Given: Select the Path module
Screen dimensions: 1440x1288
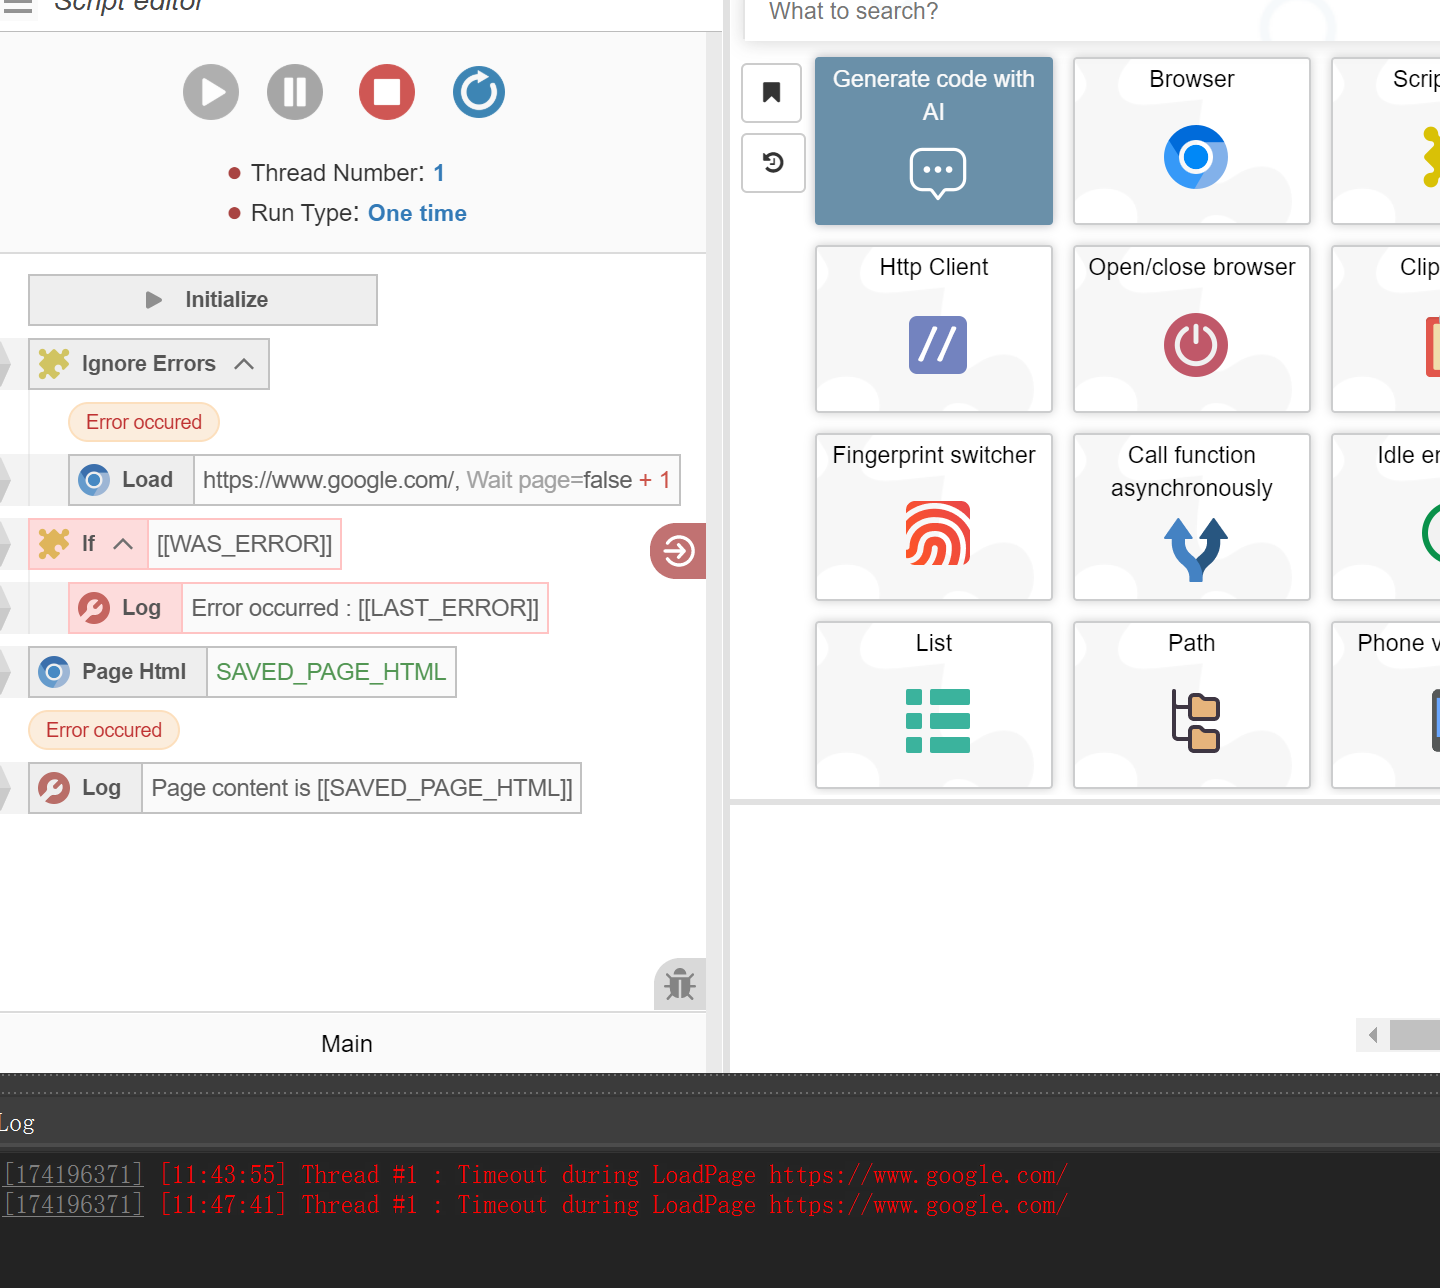Looking at the screenshot, I should click(x=1191, y=705).
